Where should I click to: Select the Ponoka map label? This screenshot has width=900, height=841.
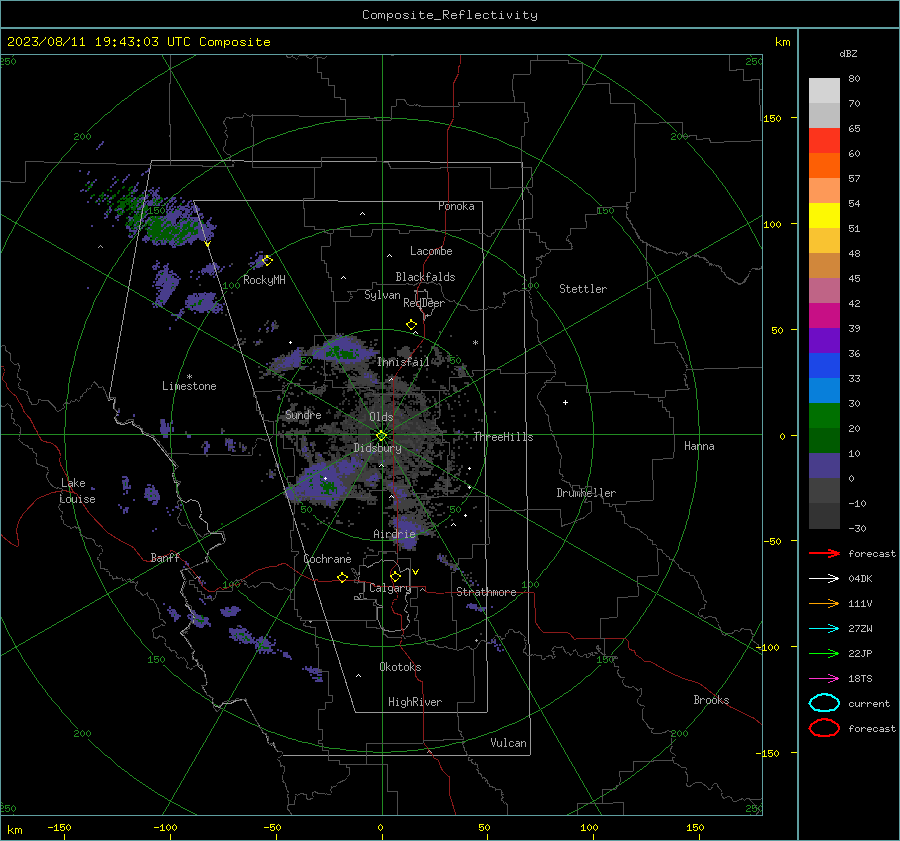[x=456, y=206]
